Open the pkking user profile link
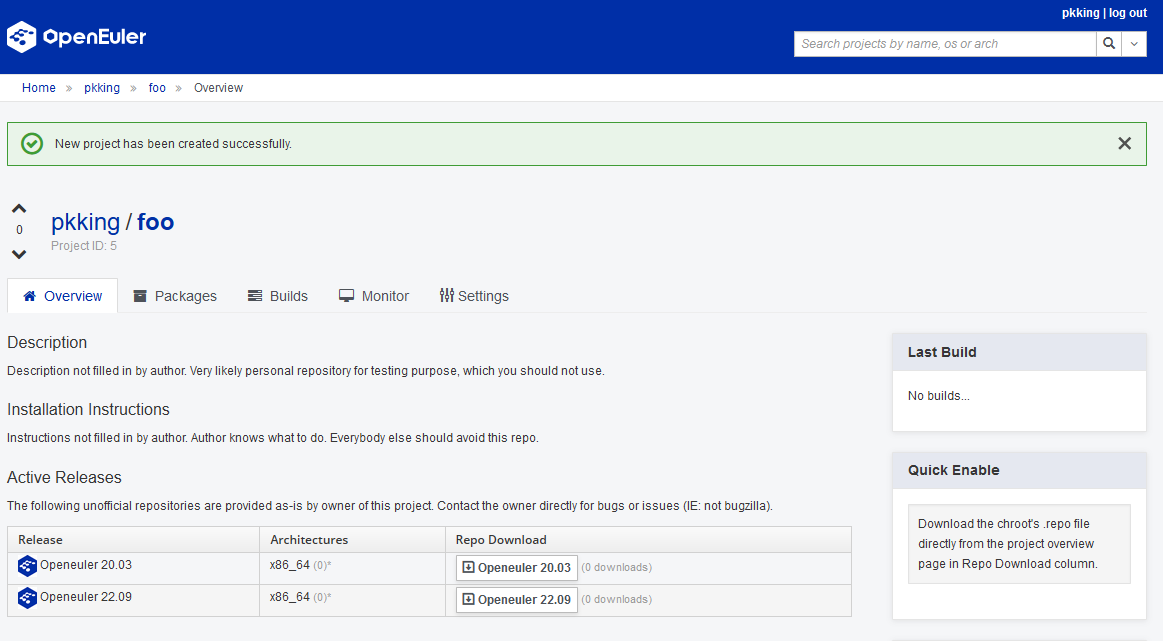 pyautogui.click(x=1080, y=13)
